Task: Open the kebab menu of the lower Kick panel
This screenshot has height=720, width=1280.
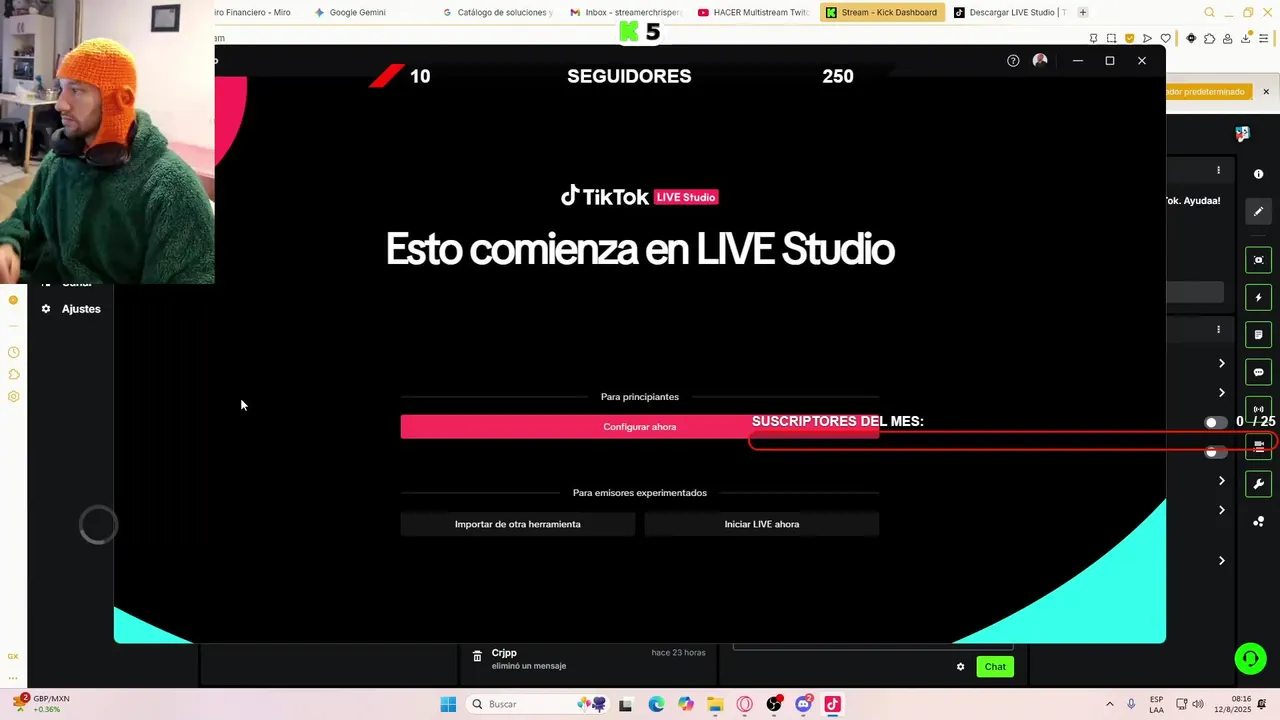Action: [x=1218, y=329]
